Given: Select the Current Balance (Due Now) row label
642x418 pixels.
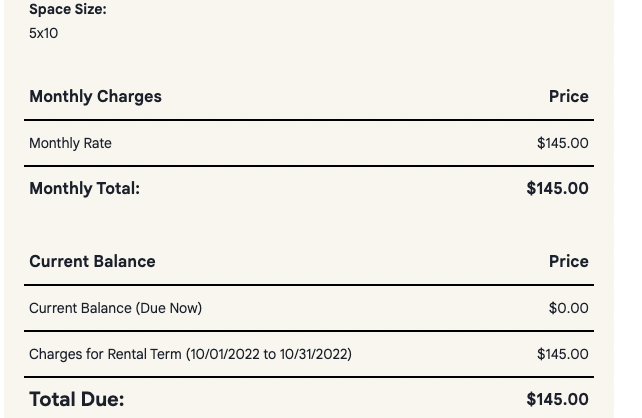Looking at the screenshot, I should coord(115,308).
